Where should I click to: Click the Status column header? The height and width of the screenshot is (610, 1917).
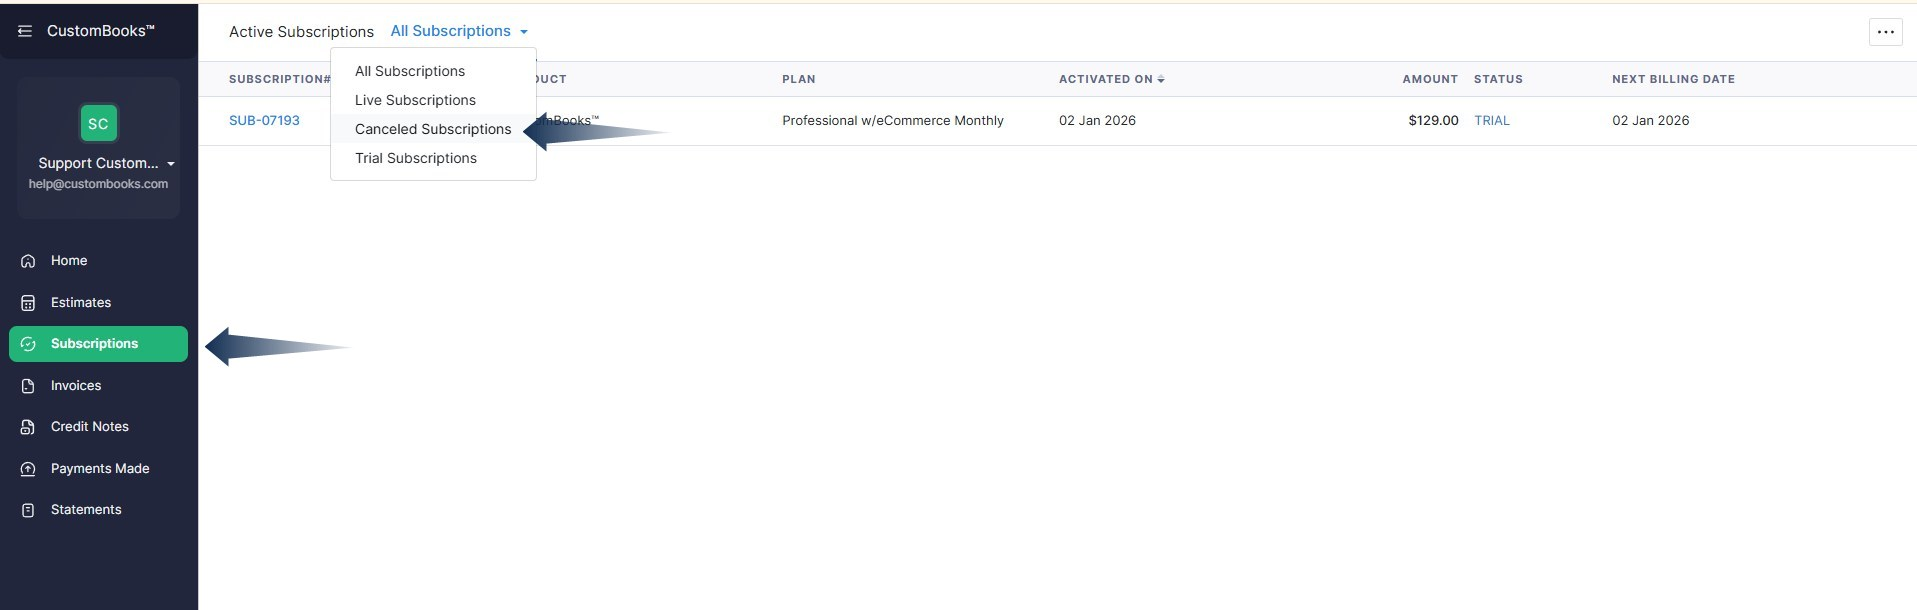pos(1498,79)
